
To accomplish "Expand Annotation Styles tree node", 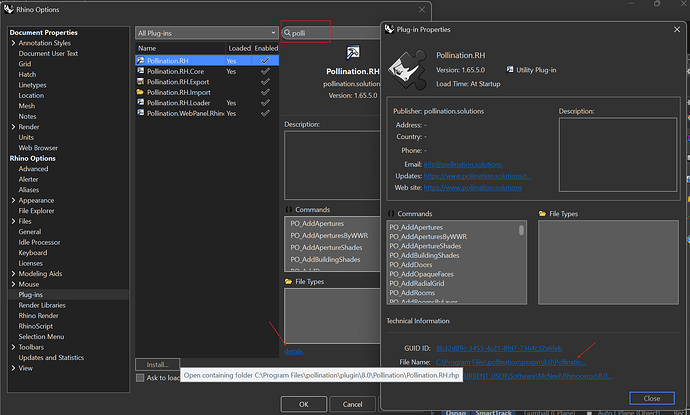I will 13,43.
